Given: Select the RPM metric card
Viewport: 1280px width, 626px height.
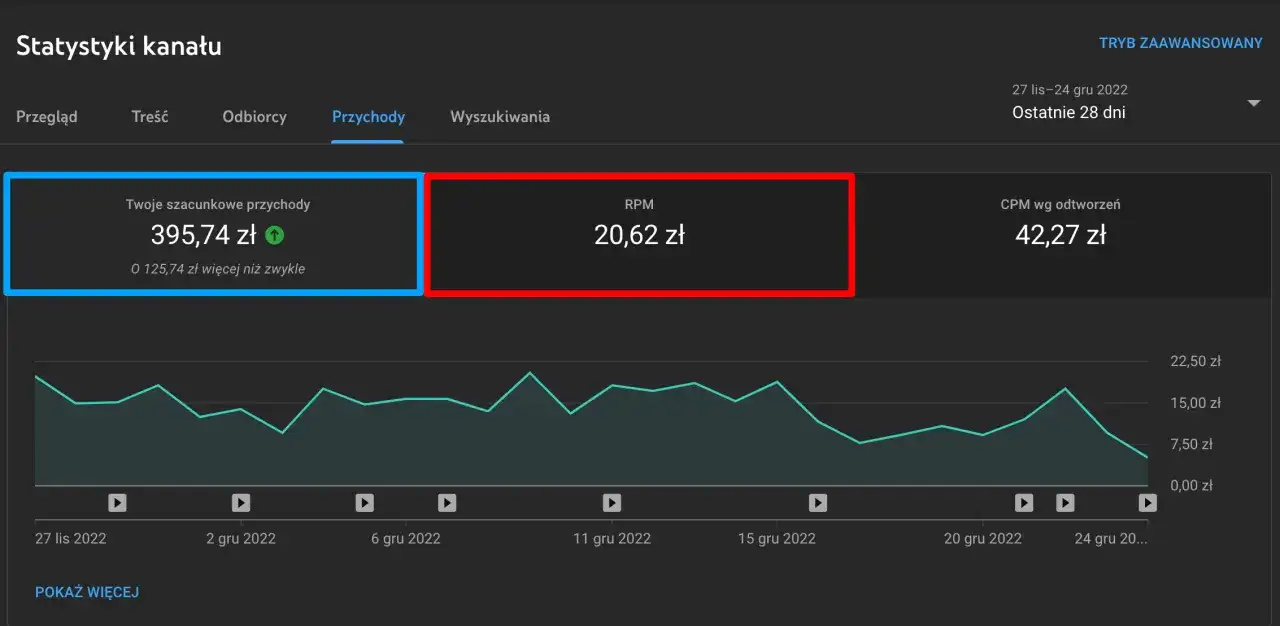Looking at the screenshot, I should click(639, 234).
